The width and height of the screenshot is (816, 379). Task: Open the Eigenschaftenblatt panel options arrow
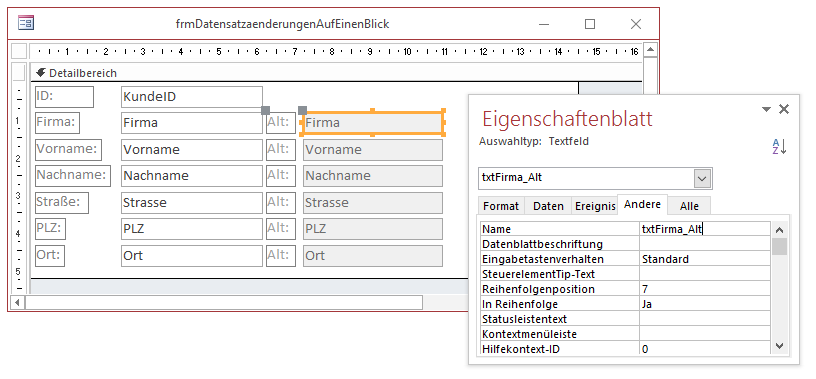pos(766,109)
